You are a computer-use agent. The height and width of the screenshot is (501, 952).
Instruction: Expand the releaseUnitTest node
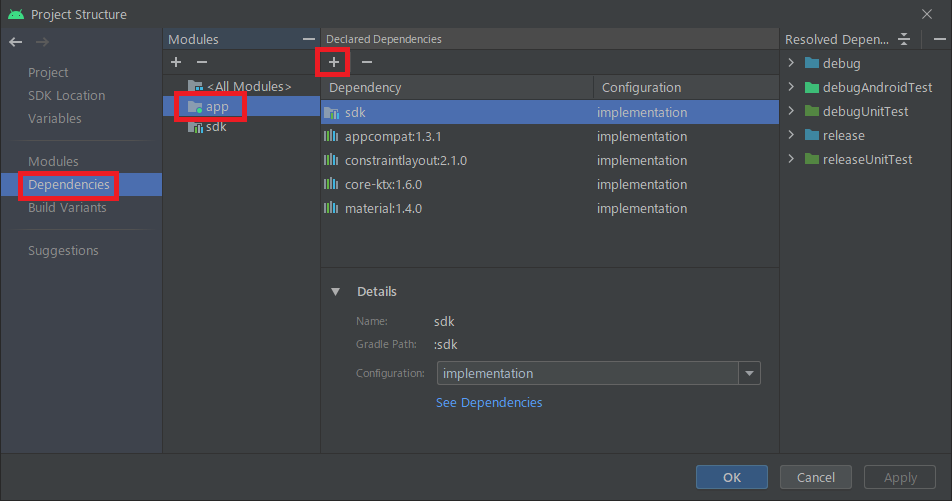point(791,158)
